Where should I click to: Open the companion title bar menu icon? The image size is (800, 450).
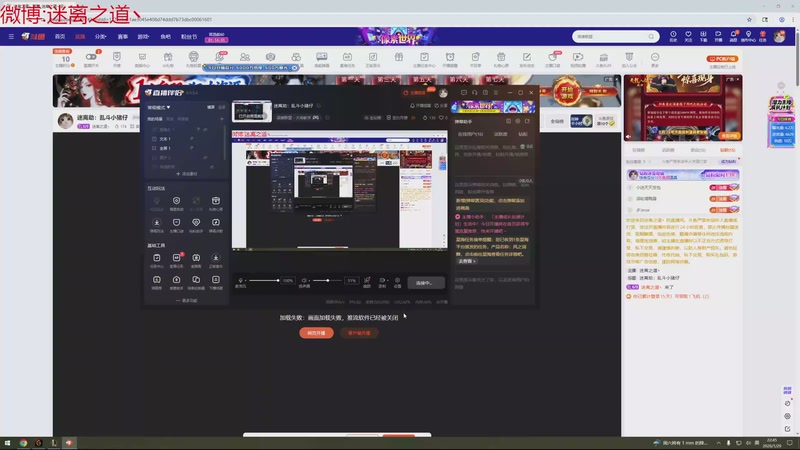coord(496,93)
